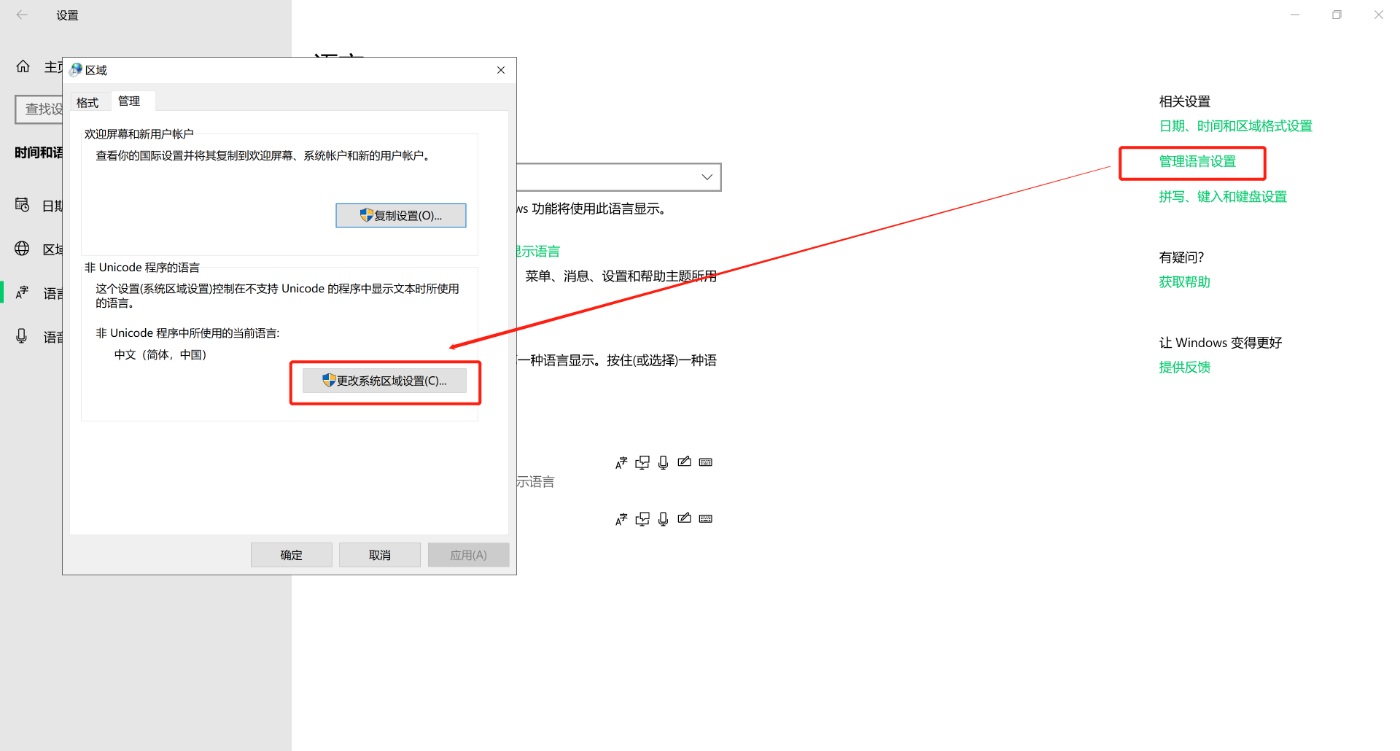
Task: Click the 应用(A) button
Action: tap(468, 555)
